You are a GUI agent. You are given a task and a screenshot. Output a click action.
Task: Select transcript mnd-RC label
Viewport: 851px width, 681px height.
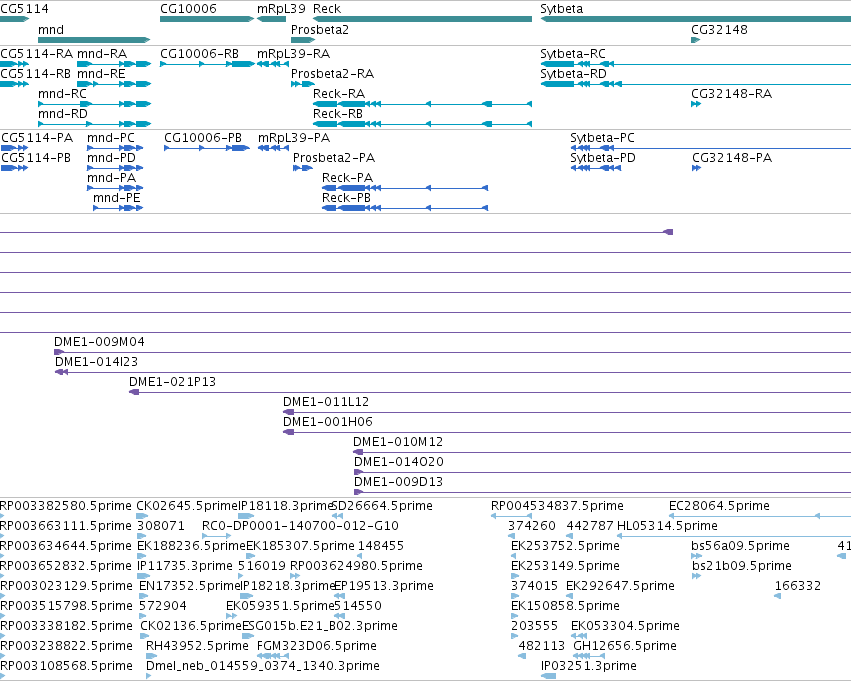coord(62,94)
